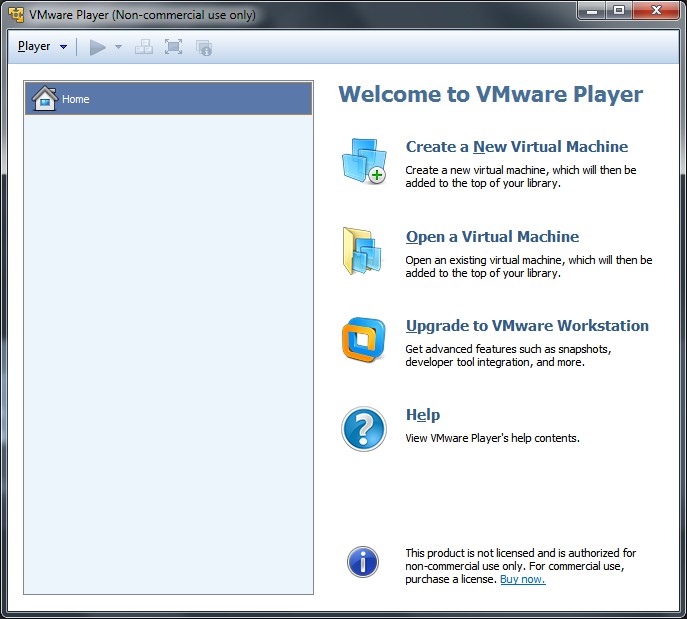The image size is (687, 619).
Task: Click text 'View VMware Player's help contents.'
Action: coord(492,438)
